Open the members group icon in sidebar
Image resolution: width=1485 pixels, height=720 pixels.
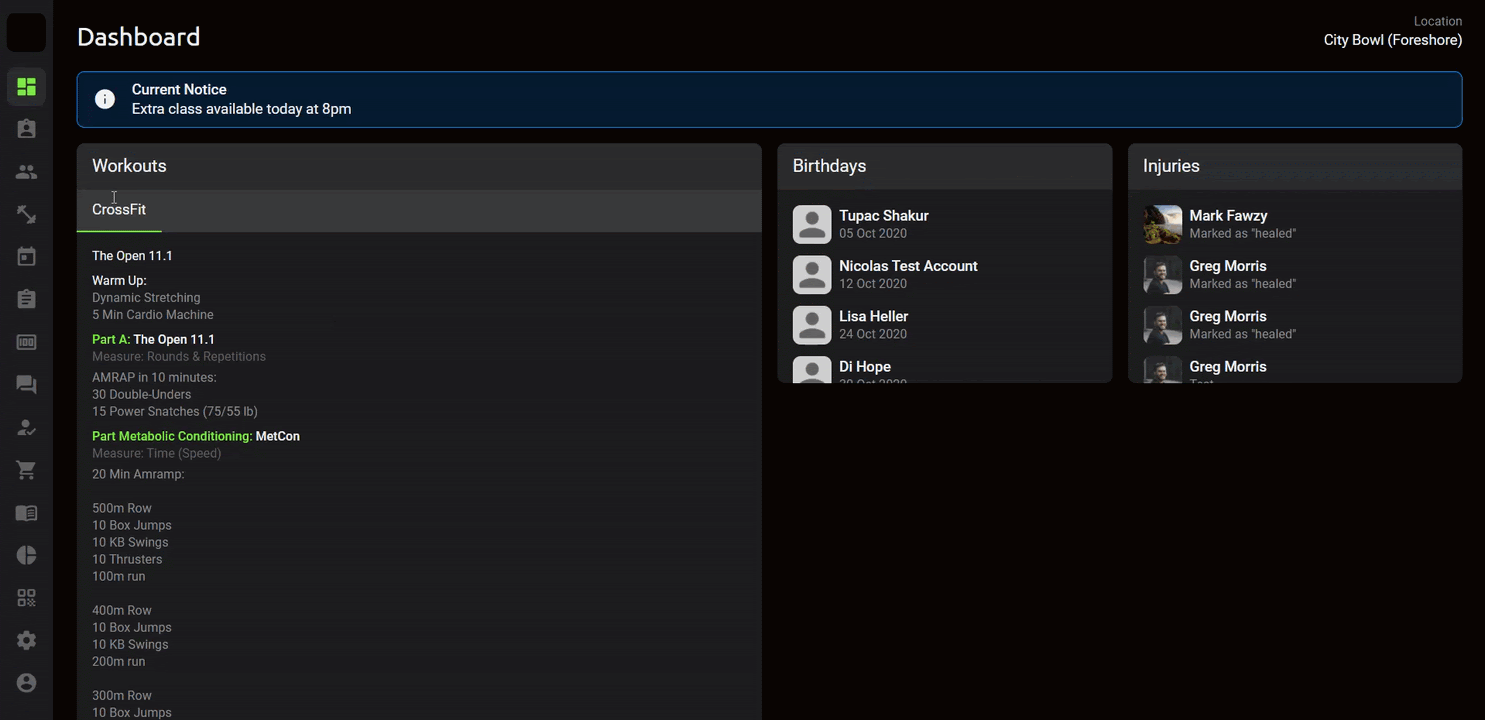pyautogui.click(x=26, y=172)
